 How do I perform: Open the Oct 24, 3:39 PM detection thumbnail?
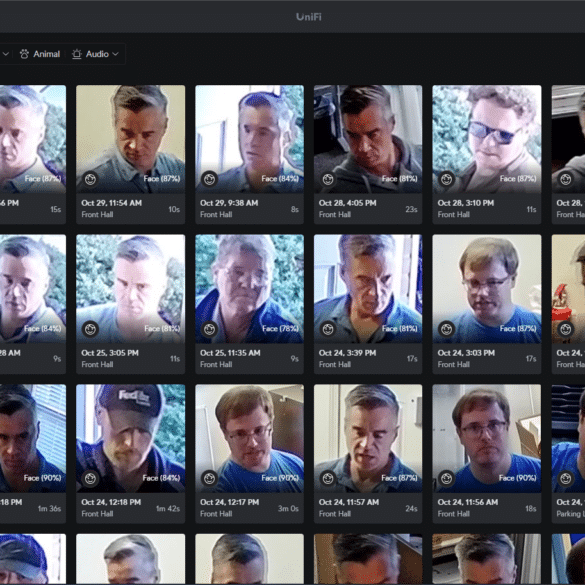pyautogui.click(x=368, y=289)
